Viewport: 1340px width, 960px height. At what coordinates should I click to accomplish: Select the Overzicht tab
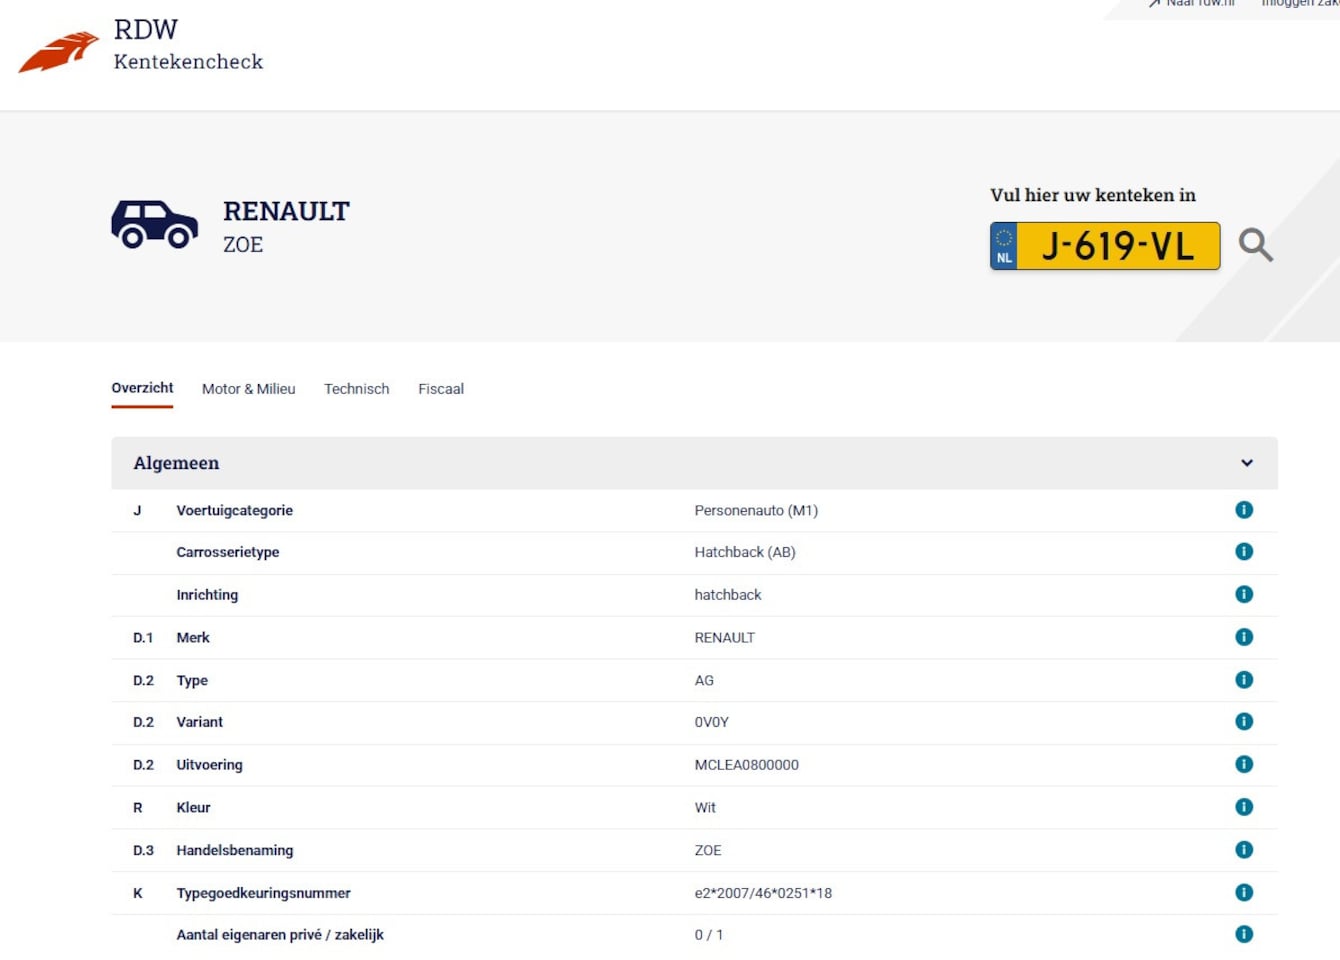click(142, 388)
